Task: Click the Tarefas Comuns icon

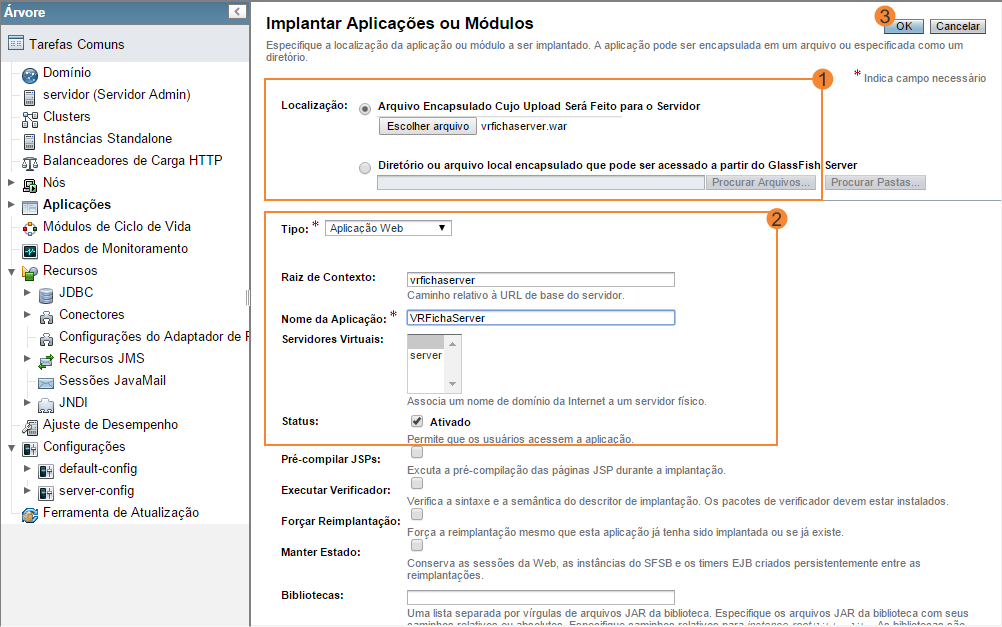Action: (x=16, y=43)
